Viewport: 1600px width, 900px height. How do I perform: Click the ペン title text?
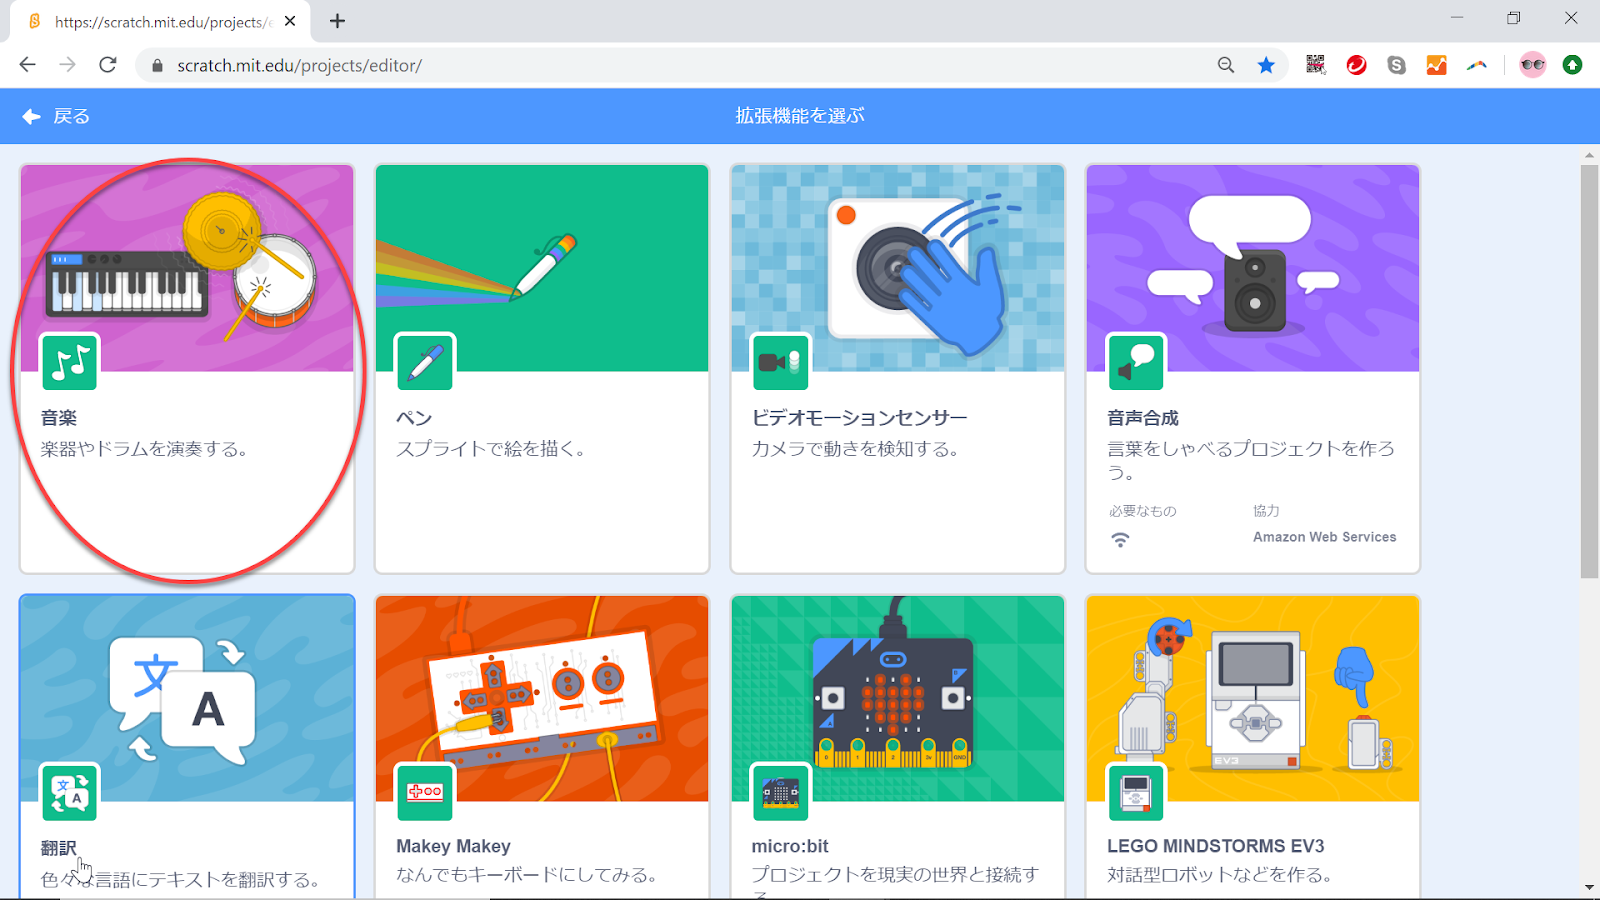pos(414,418)
